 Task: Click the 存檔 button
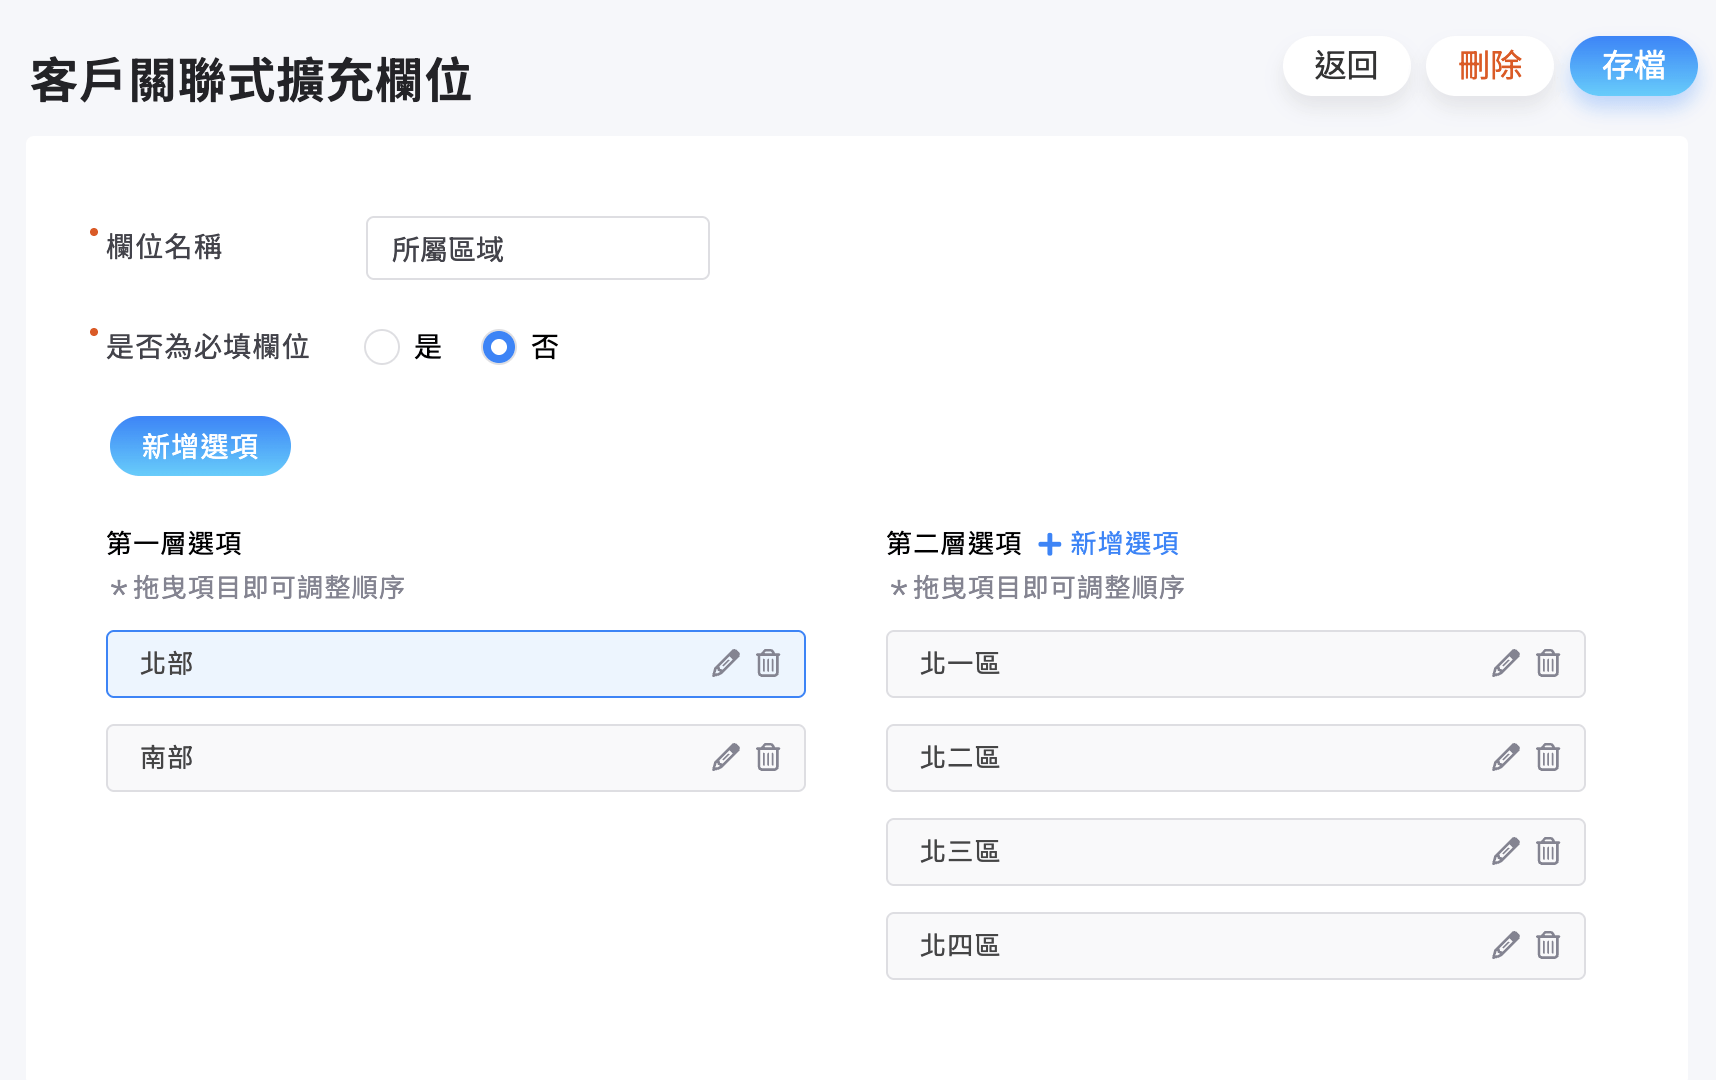pos(1633,66)
